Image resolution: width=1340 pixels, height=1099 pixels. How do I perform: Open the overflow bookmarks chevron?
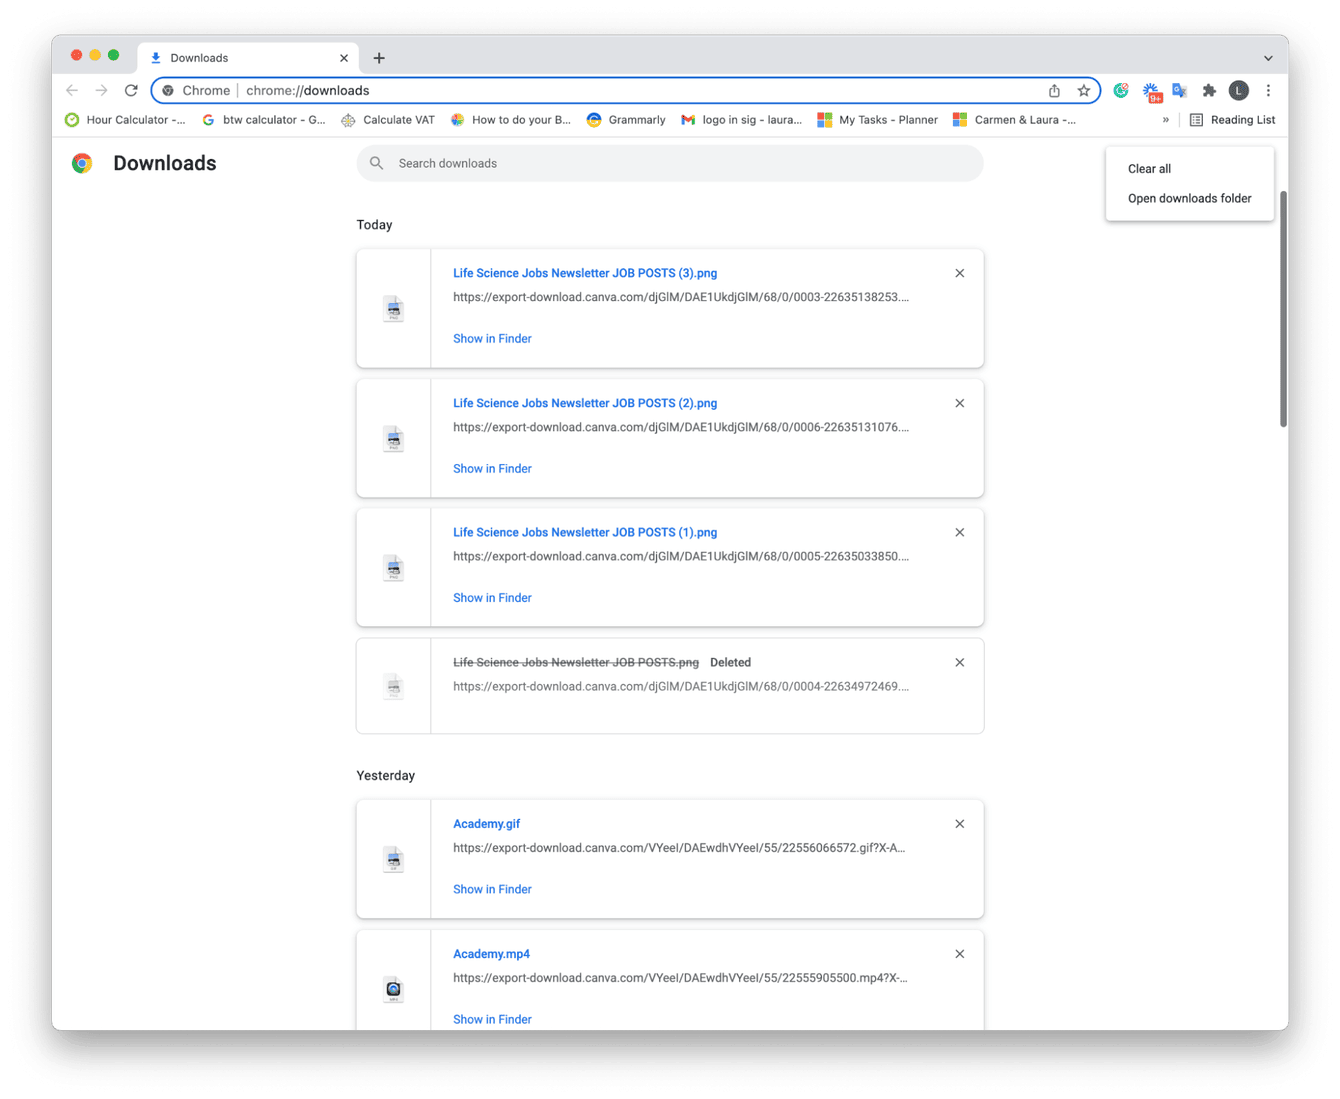(1165, 119)
